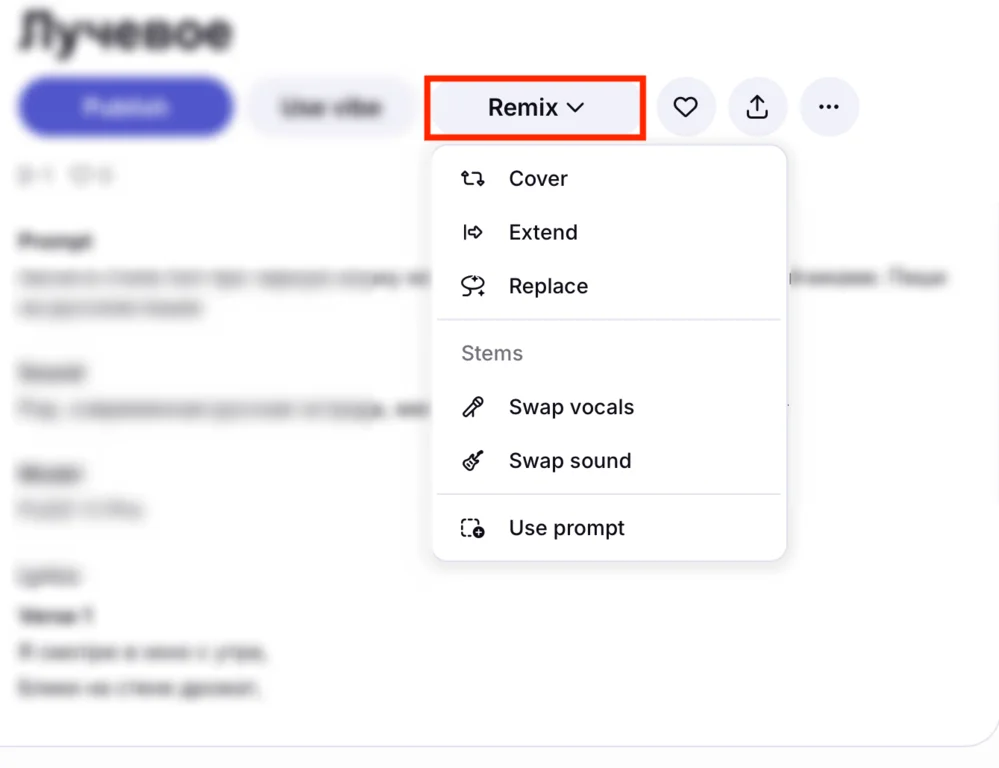Select Cover from the Remix menu
Screen dimensions: 999x768
tap(538, 179)
